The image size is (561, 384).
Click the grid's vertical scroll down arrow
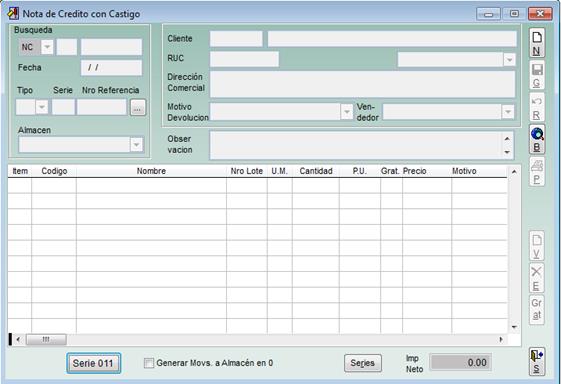514,327
